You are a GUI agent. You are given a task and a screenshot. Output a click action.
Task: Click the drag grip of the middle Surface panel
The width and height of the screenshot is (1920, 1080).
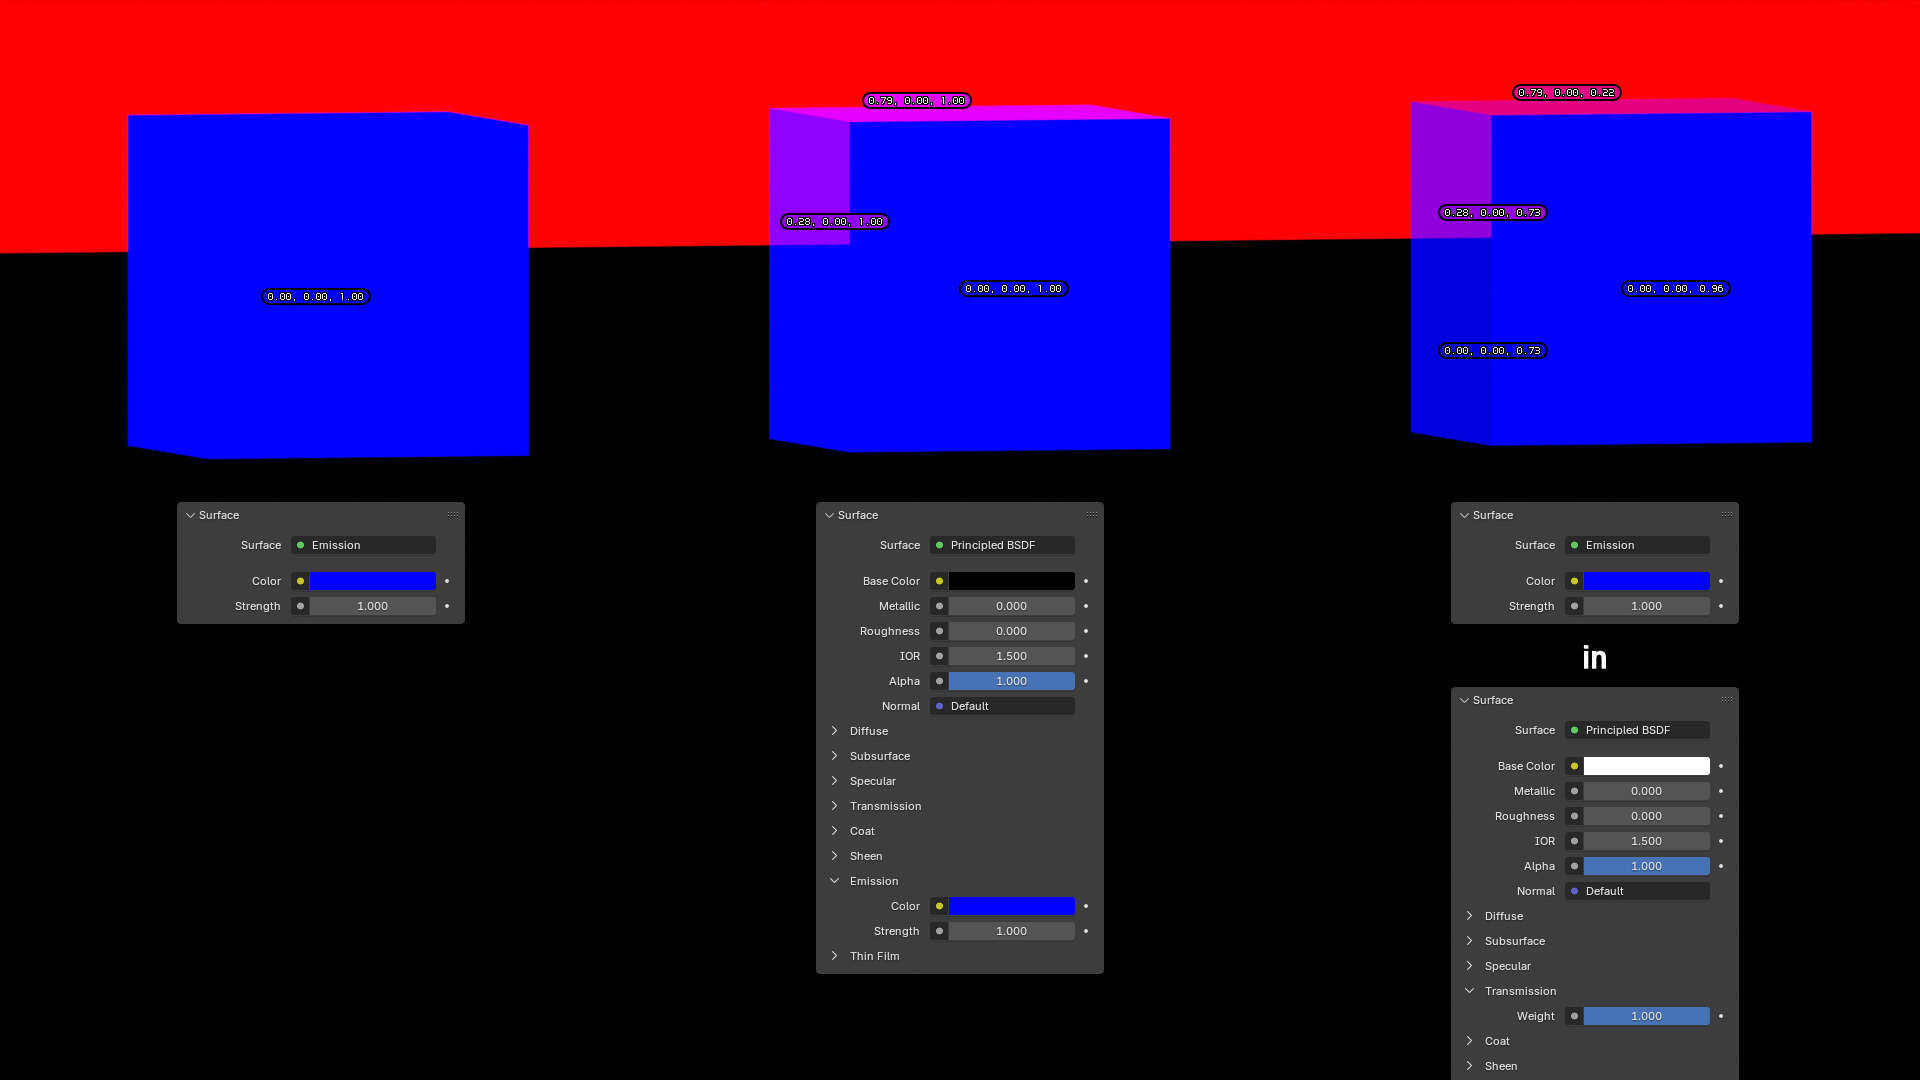pos(1091,515)
